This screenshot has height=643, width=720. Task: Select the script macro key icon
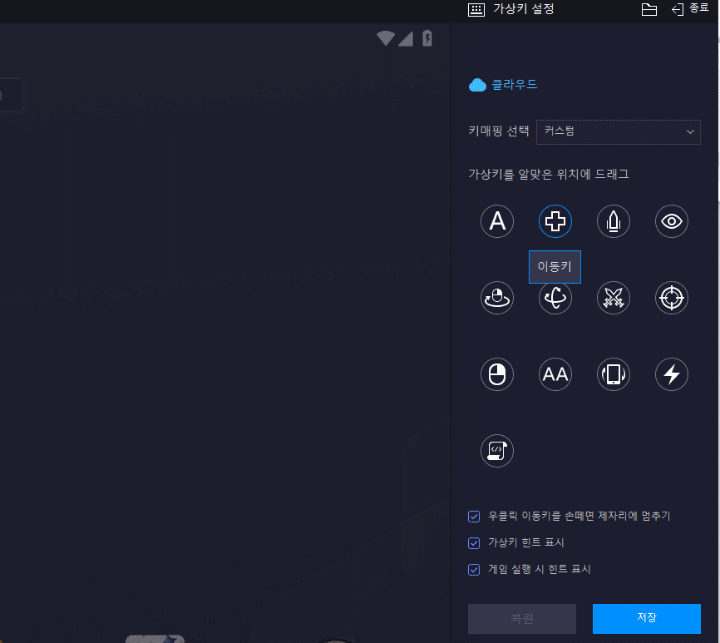click(497, 451)
